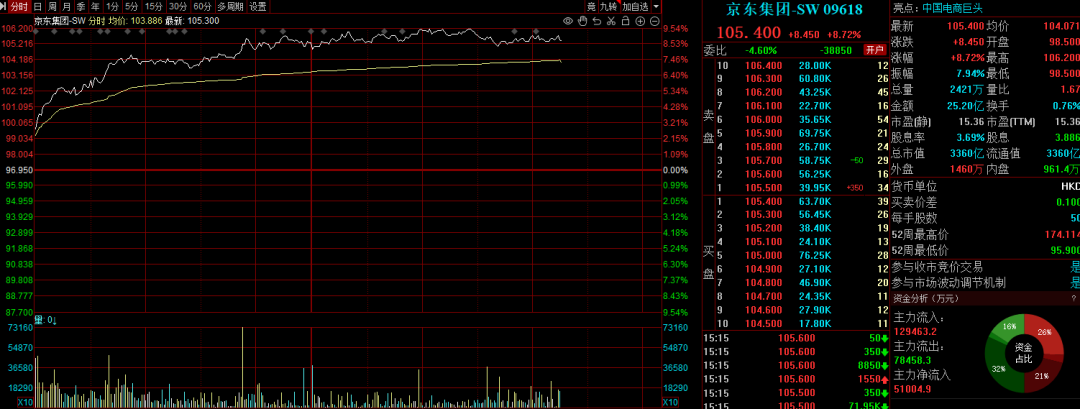Select the 5分 five-minute period tab
The width and height of the screenshot is (1080, 409).
pyautogui.click(x=131, y=6)
